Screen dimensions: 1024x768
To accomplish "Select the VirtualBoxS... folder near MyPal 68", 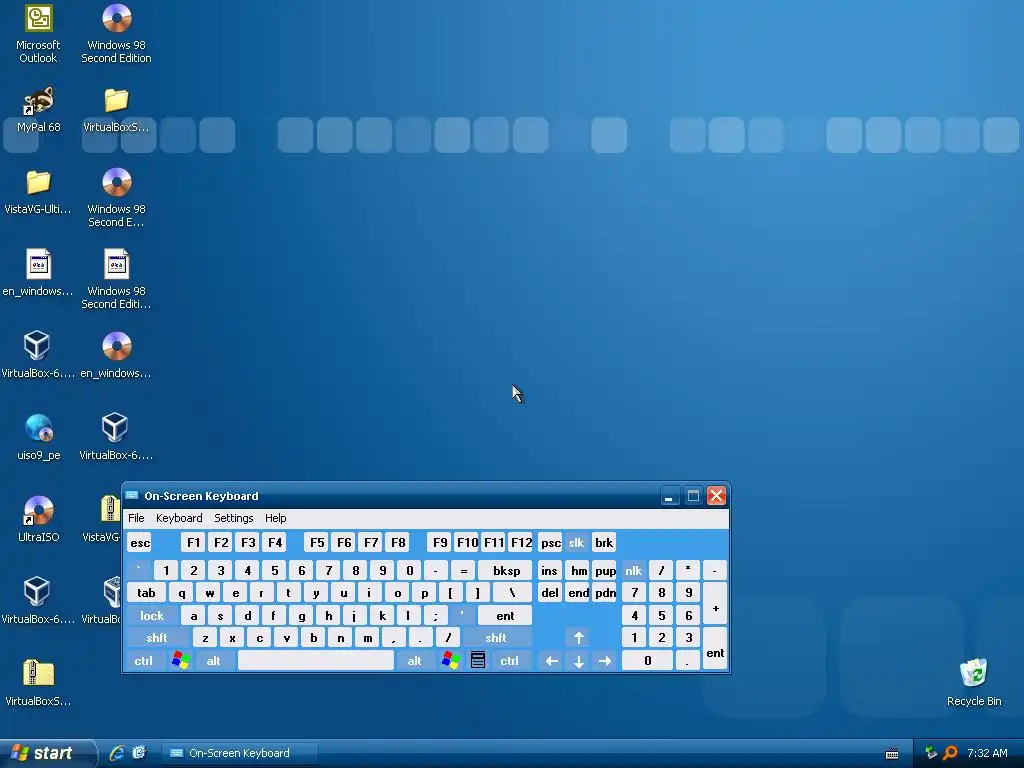I will (x=116, y=110).
